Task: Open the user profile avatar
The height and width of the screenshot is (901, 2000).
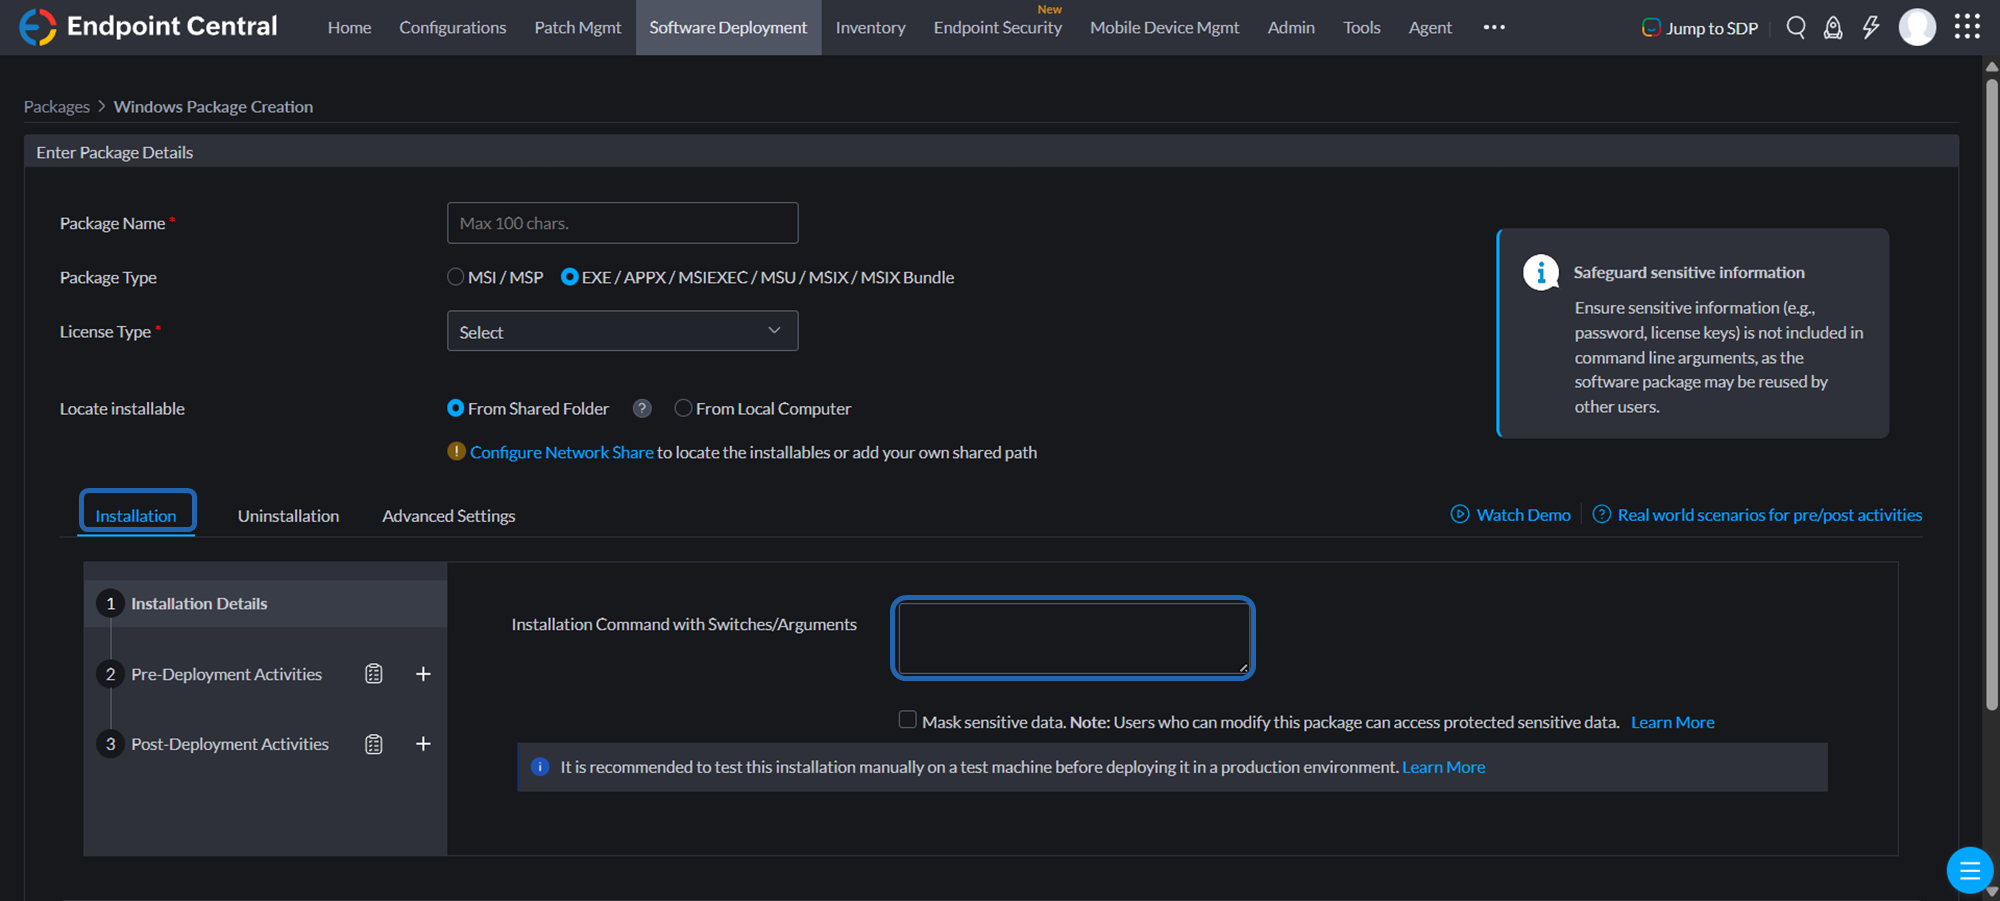Action: [1917, 27]
